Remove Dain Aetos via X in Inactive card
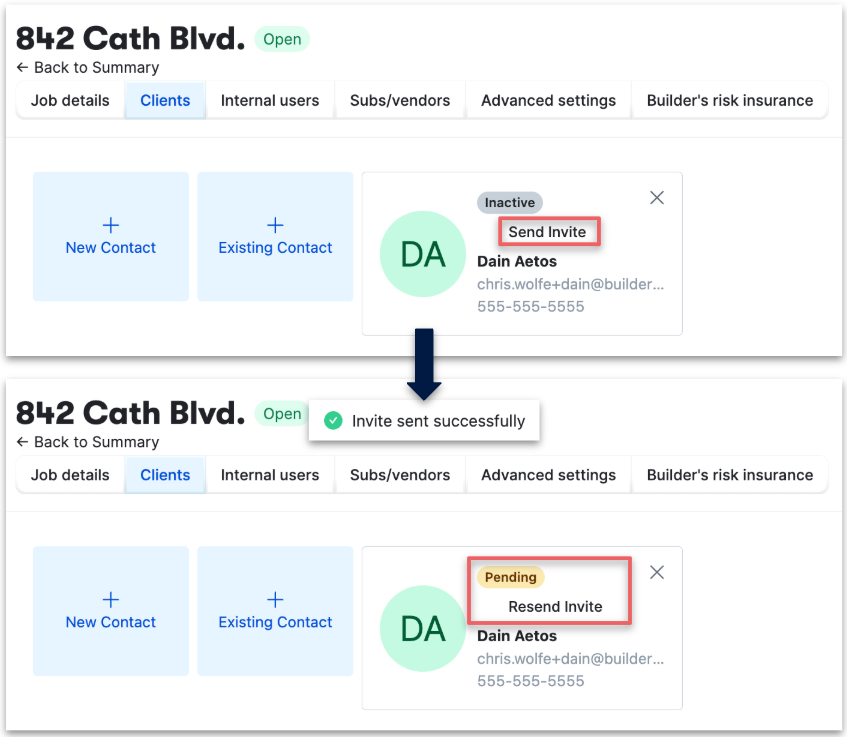 (657, 198)
